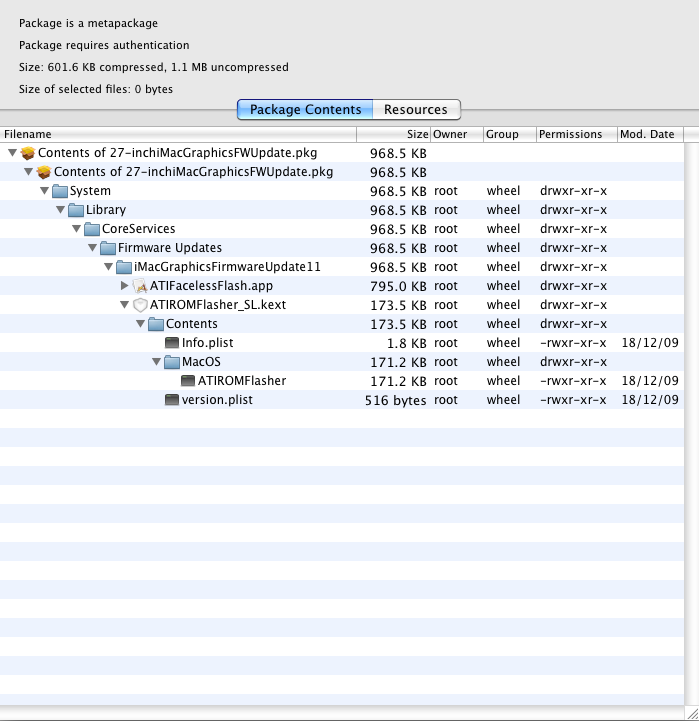Click the Contents folder icon
Image resolution: width=699 pixels, height=721 pixels.
coord(156,324)
